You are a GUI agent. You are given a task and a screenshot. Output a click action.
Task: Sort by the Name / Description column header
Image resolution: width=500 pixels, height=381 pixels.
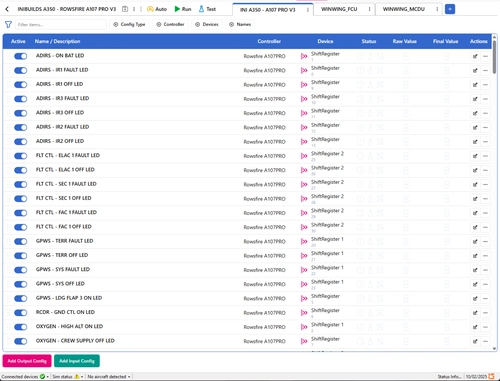tap(57, 41)
